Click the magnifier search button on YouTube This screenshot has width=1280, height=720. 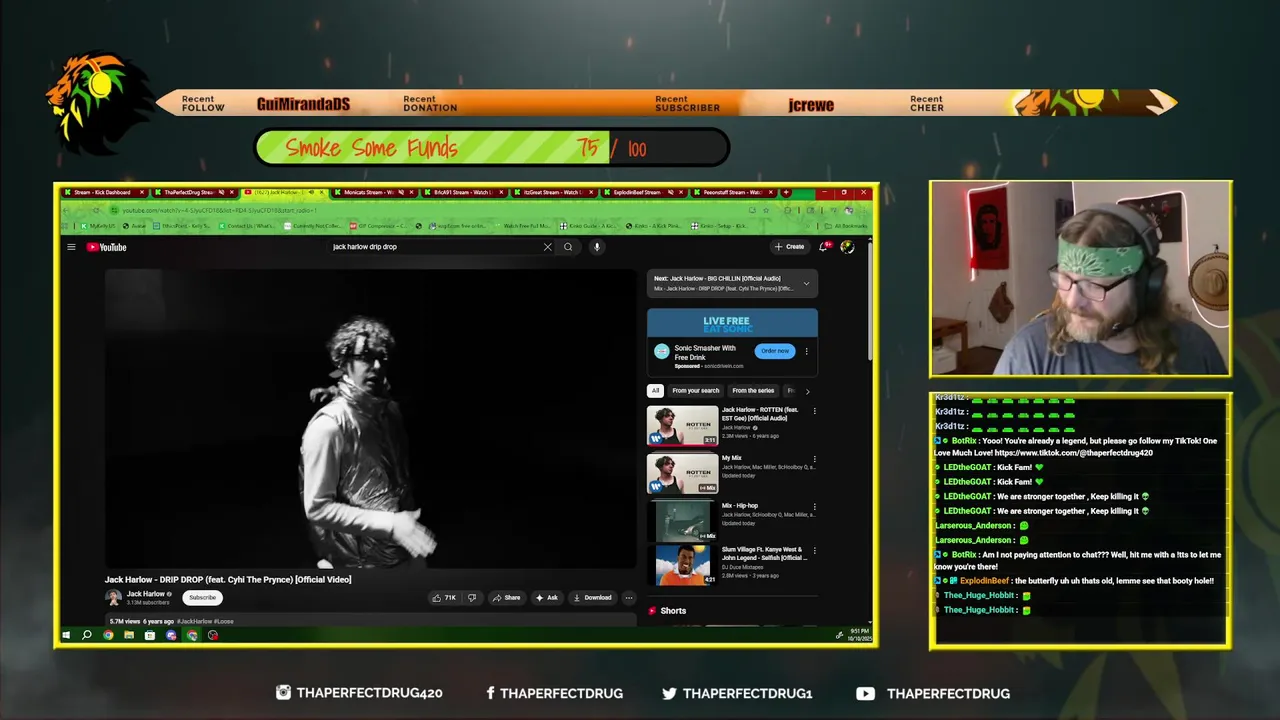pyautogui.click(x=568, y=247)
